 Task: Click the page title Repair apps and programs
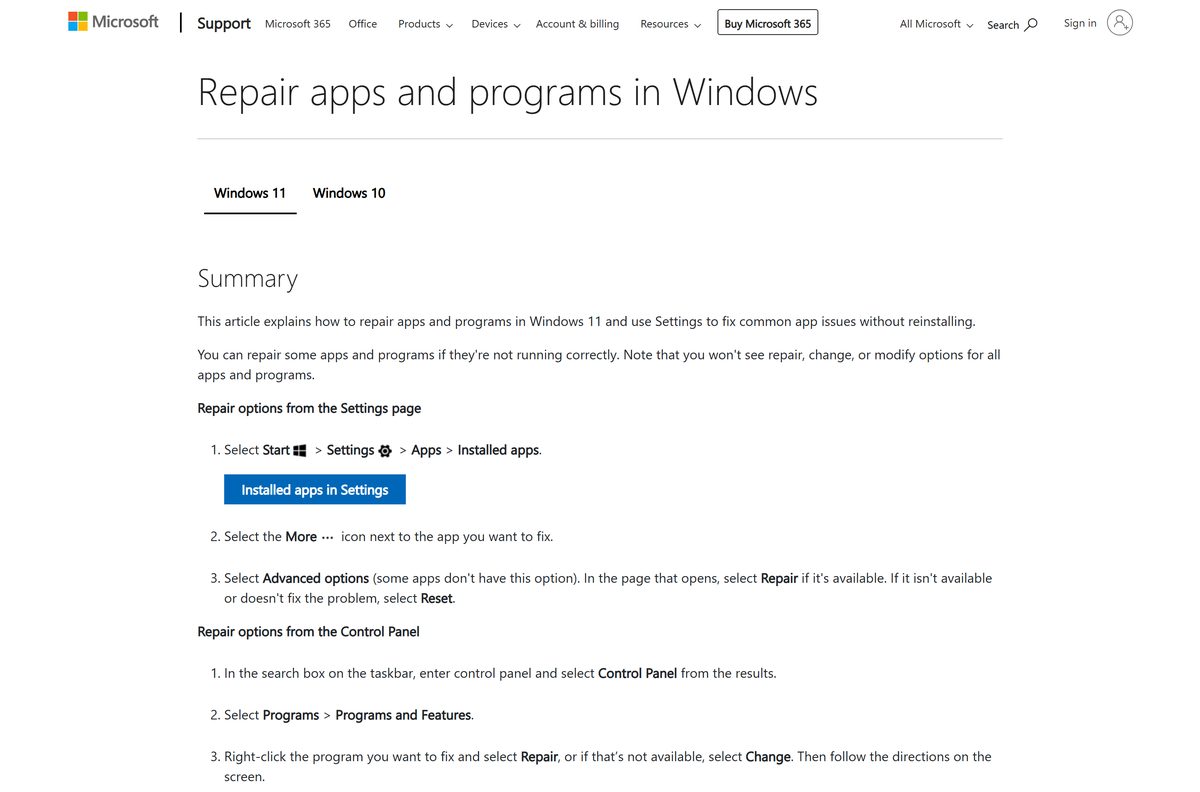pyautogui.click(x=508, y=92)
